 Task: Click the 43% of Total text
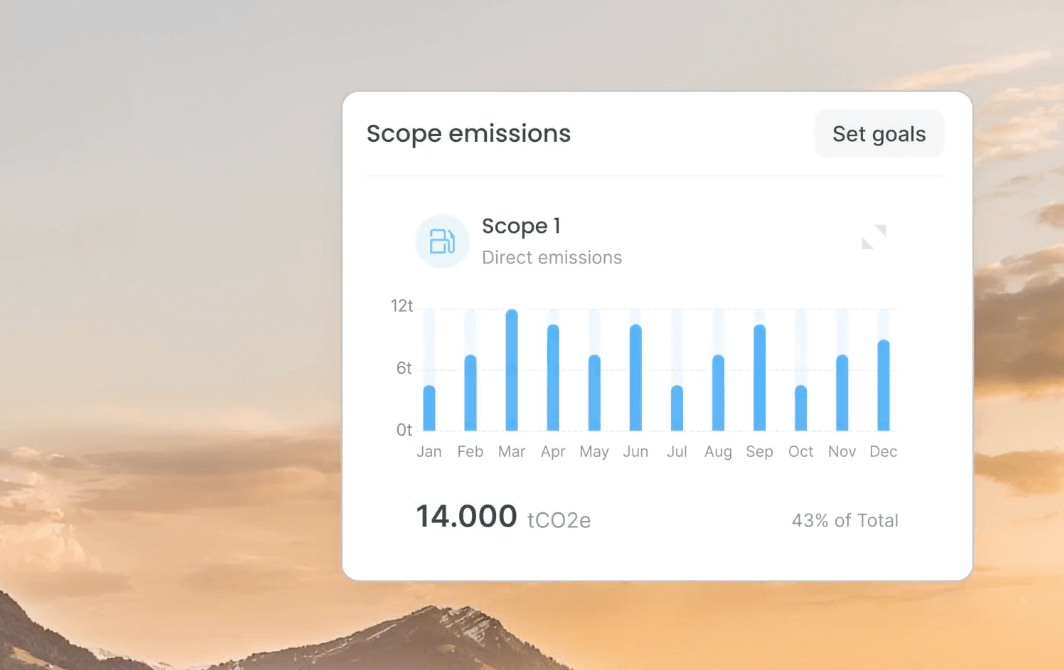(x=845, y=520)
